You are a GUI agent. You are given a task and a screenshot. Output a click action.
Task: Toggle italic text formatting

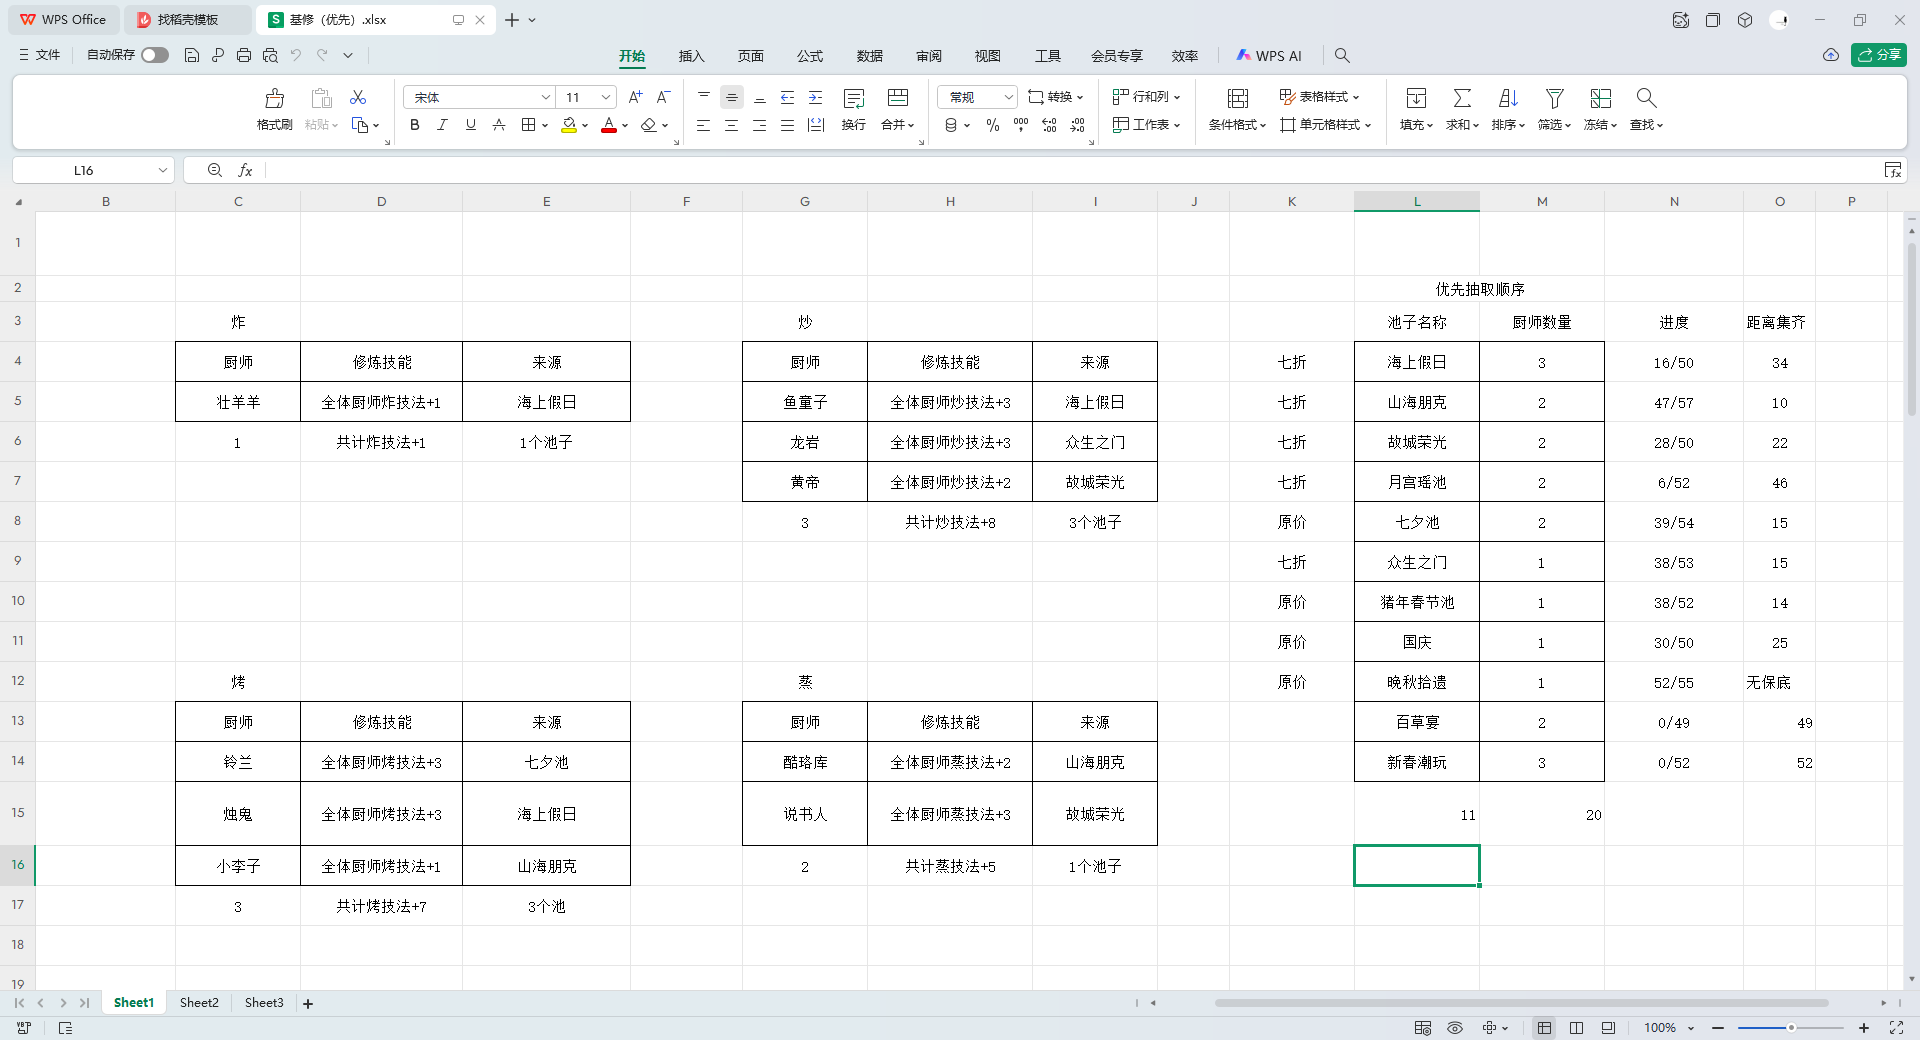click(442, 125)
